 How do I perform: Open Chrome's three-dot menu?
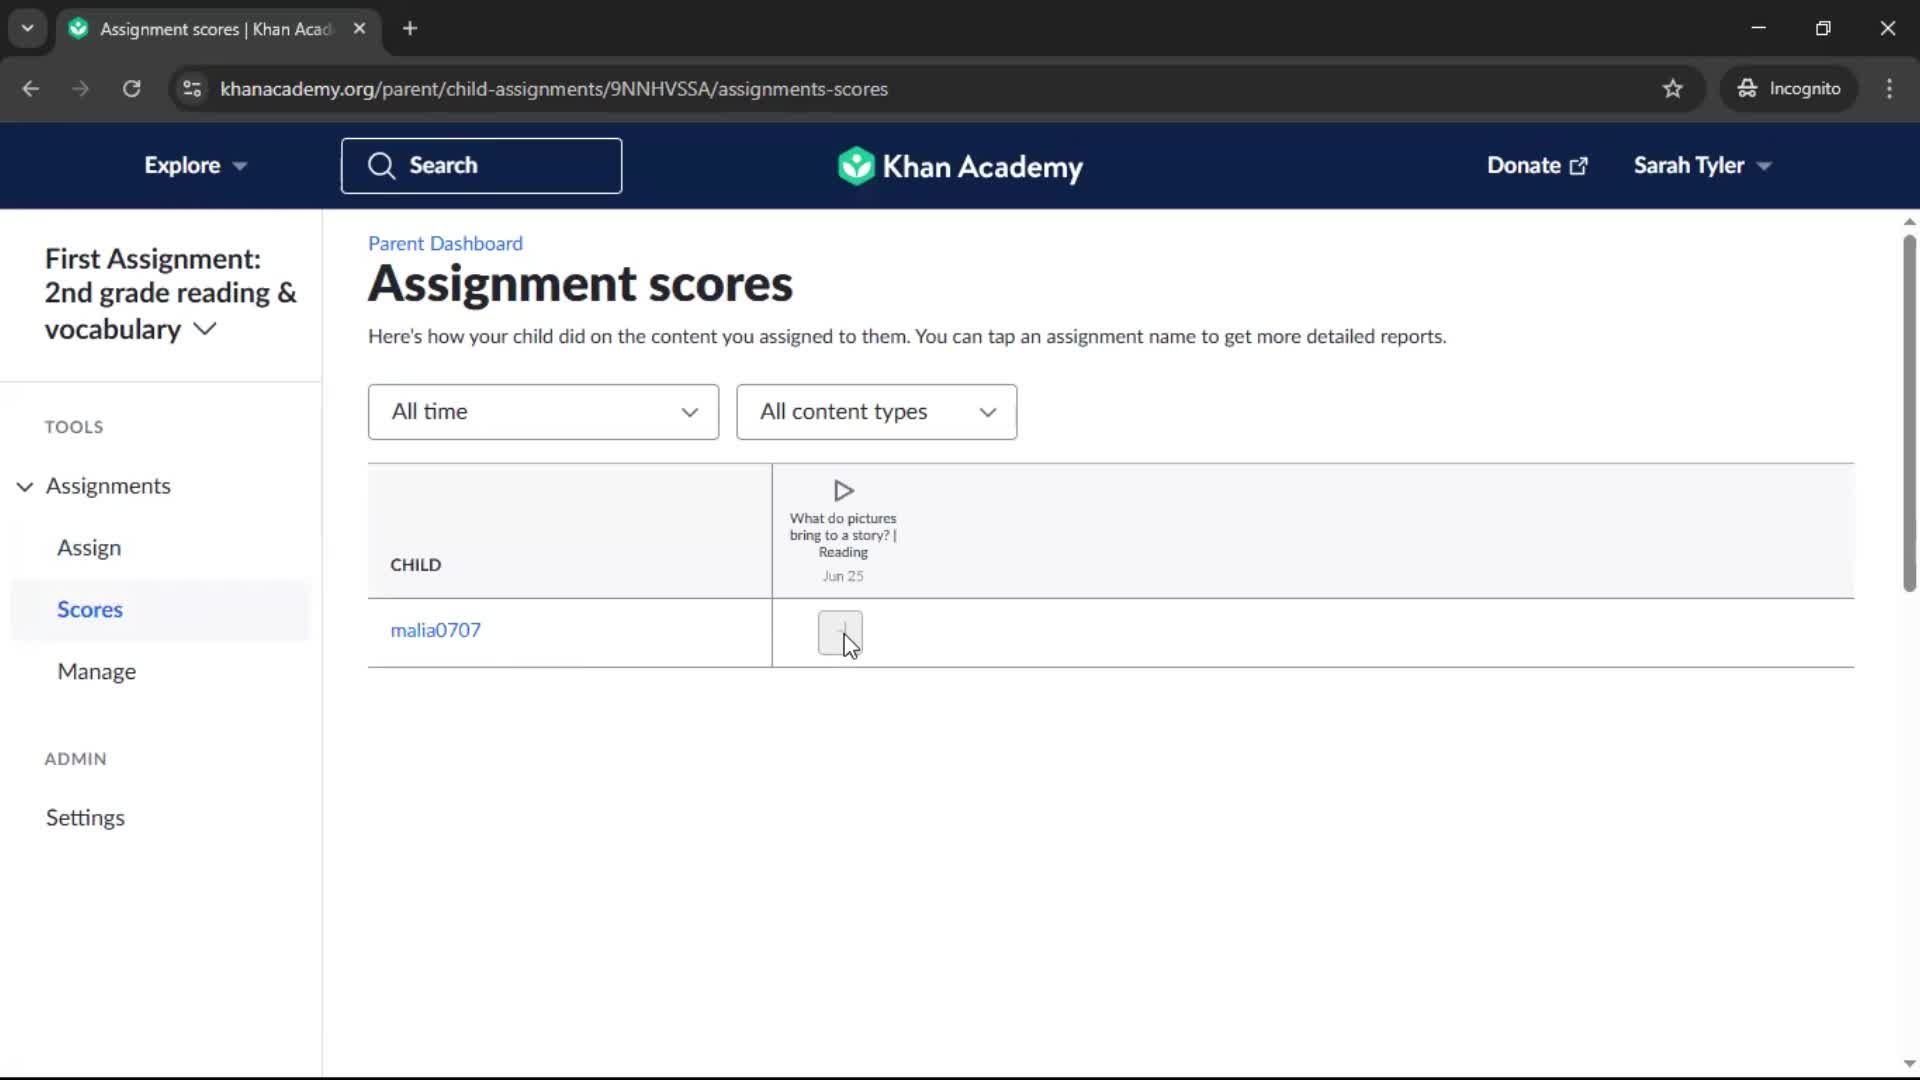[x=1889, y=89]
